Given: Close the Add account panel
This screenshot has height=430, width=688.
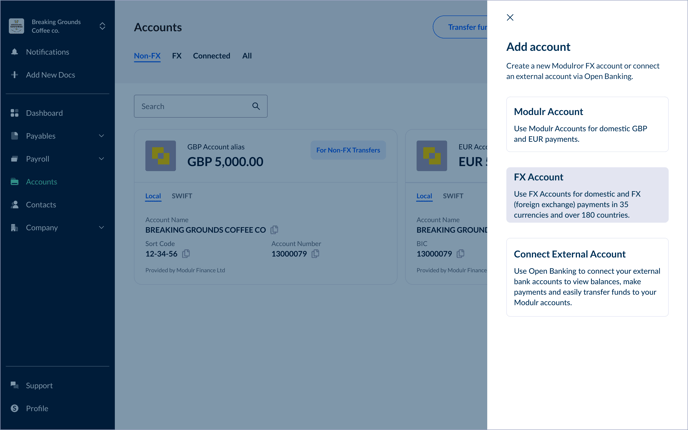Looking at the screenshot, I should 510,18.
